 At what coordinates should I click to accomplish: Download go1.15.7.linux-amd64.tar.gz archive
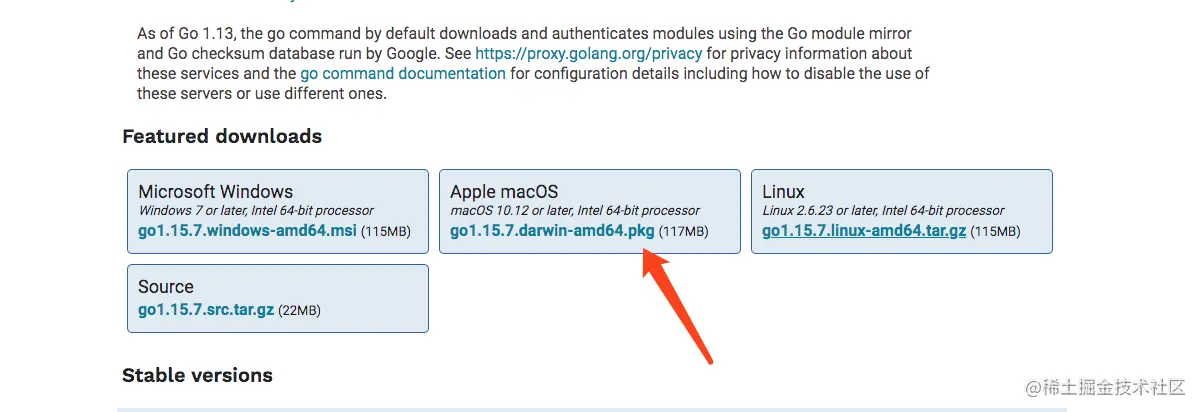pyautogui.click(x=864, y=231)
